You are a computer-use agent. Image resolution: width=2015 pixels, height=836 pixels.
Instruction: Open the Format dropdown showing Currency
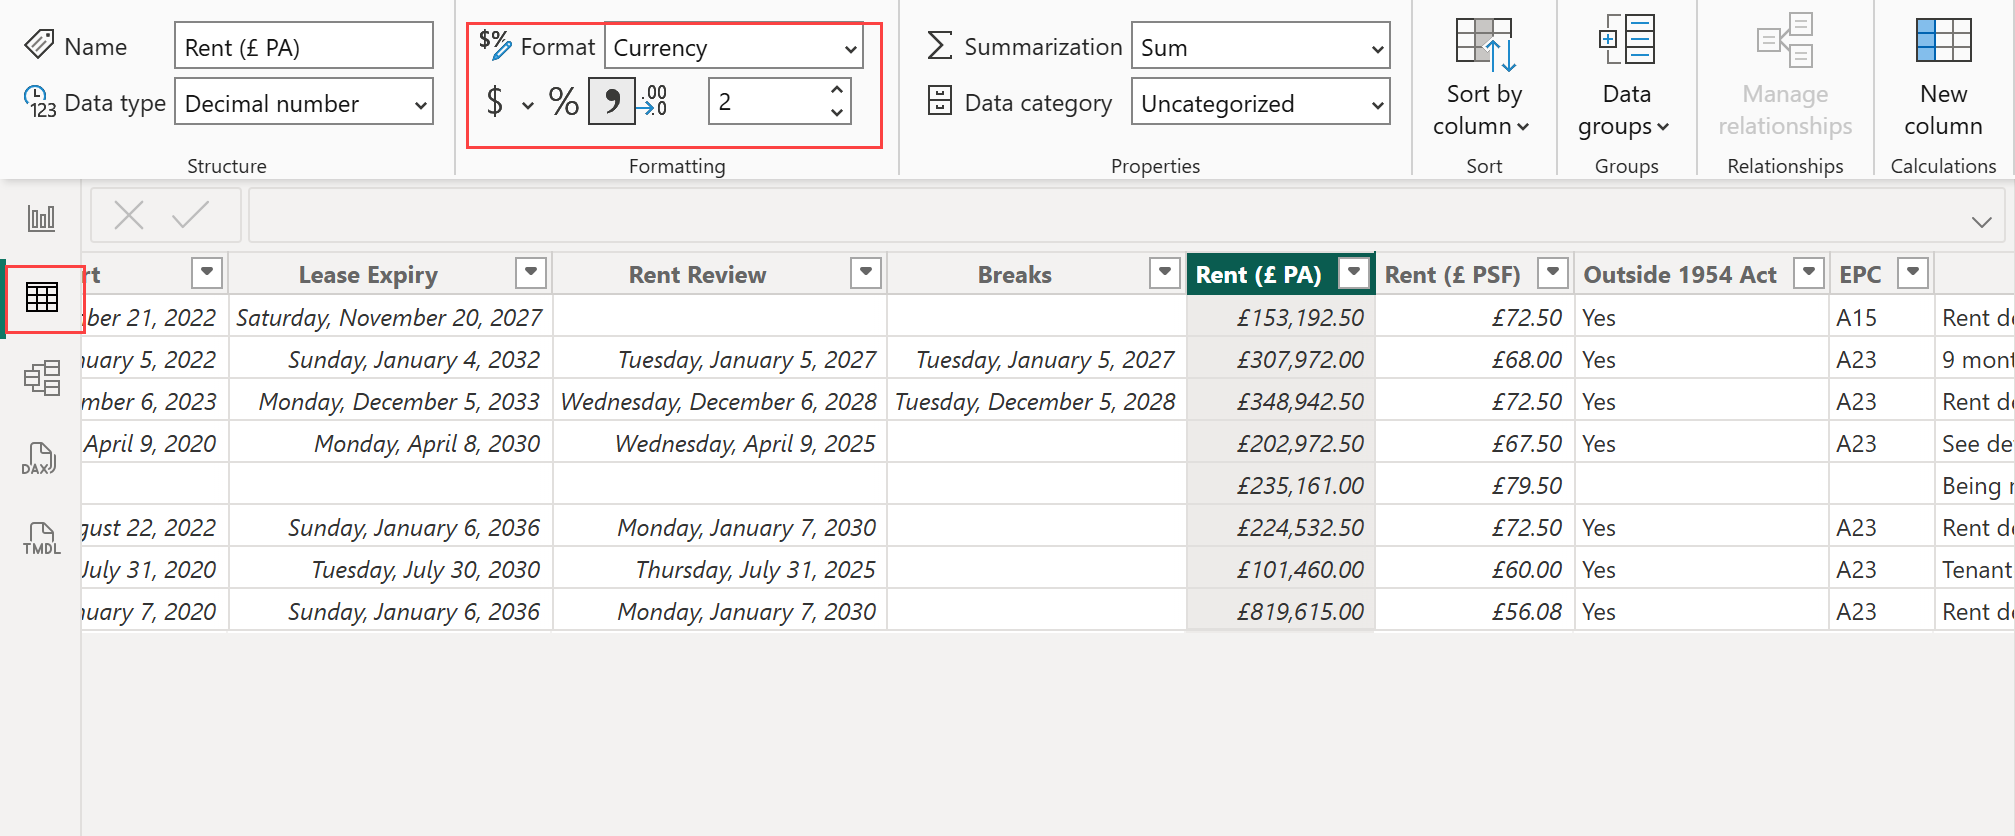pyautogui.click(x=735, y=47)
